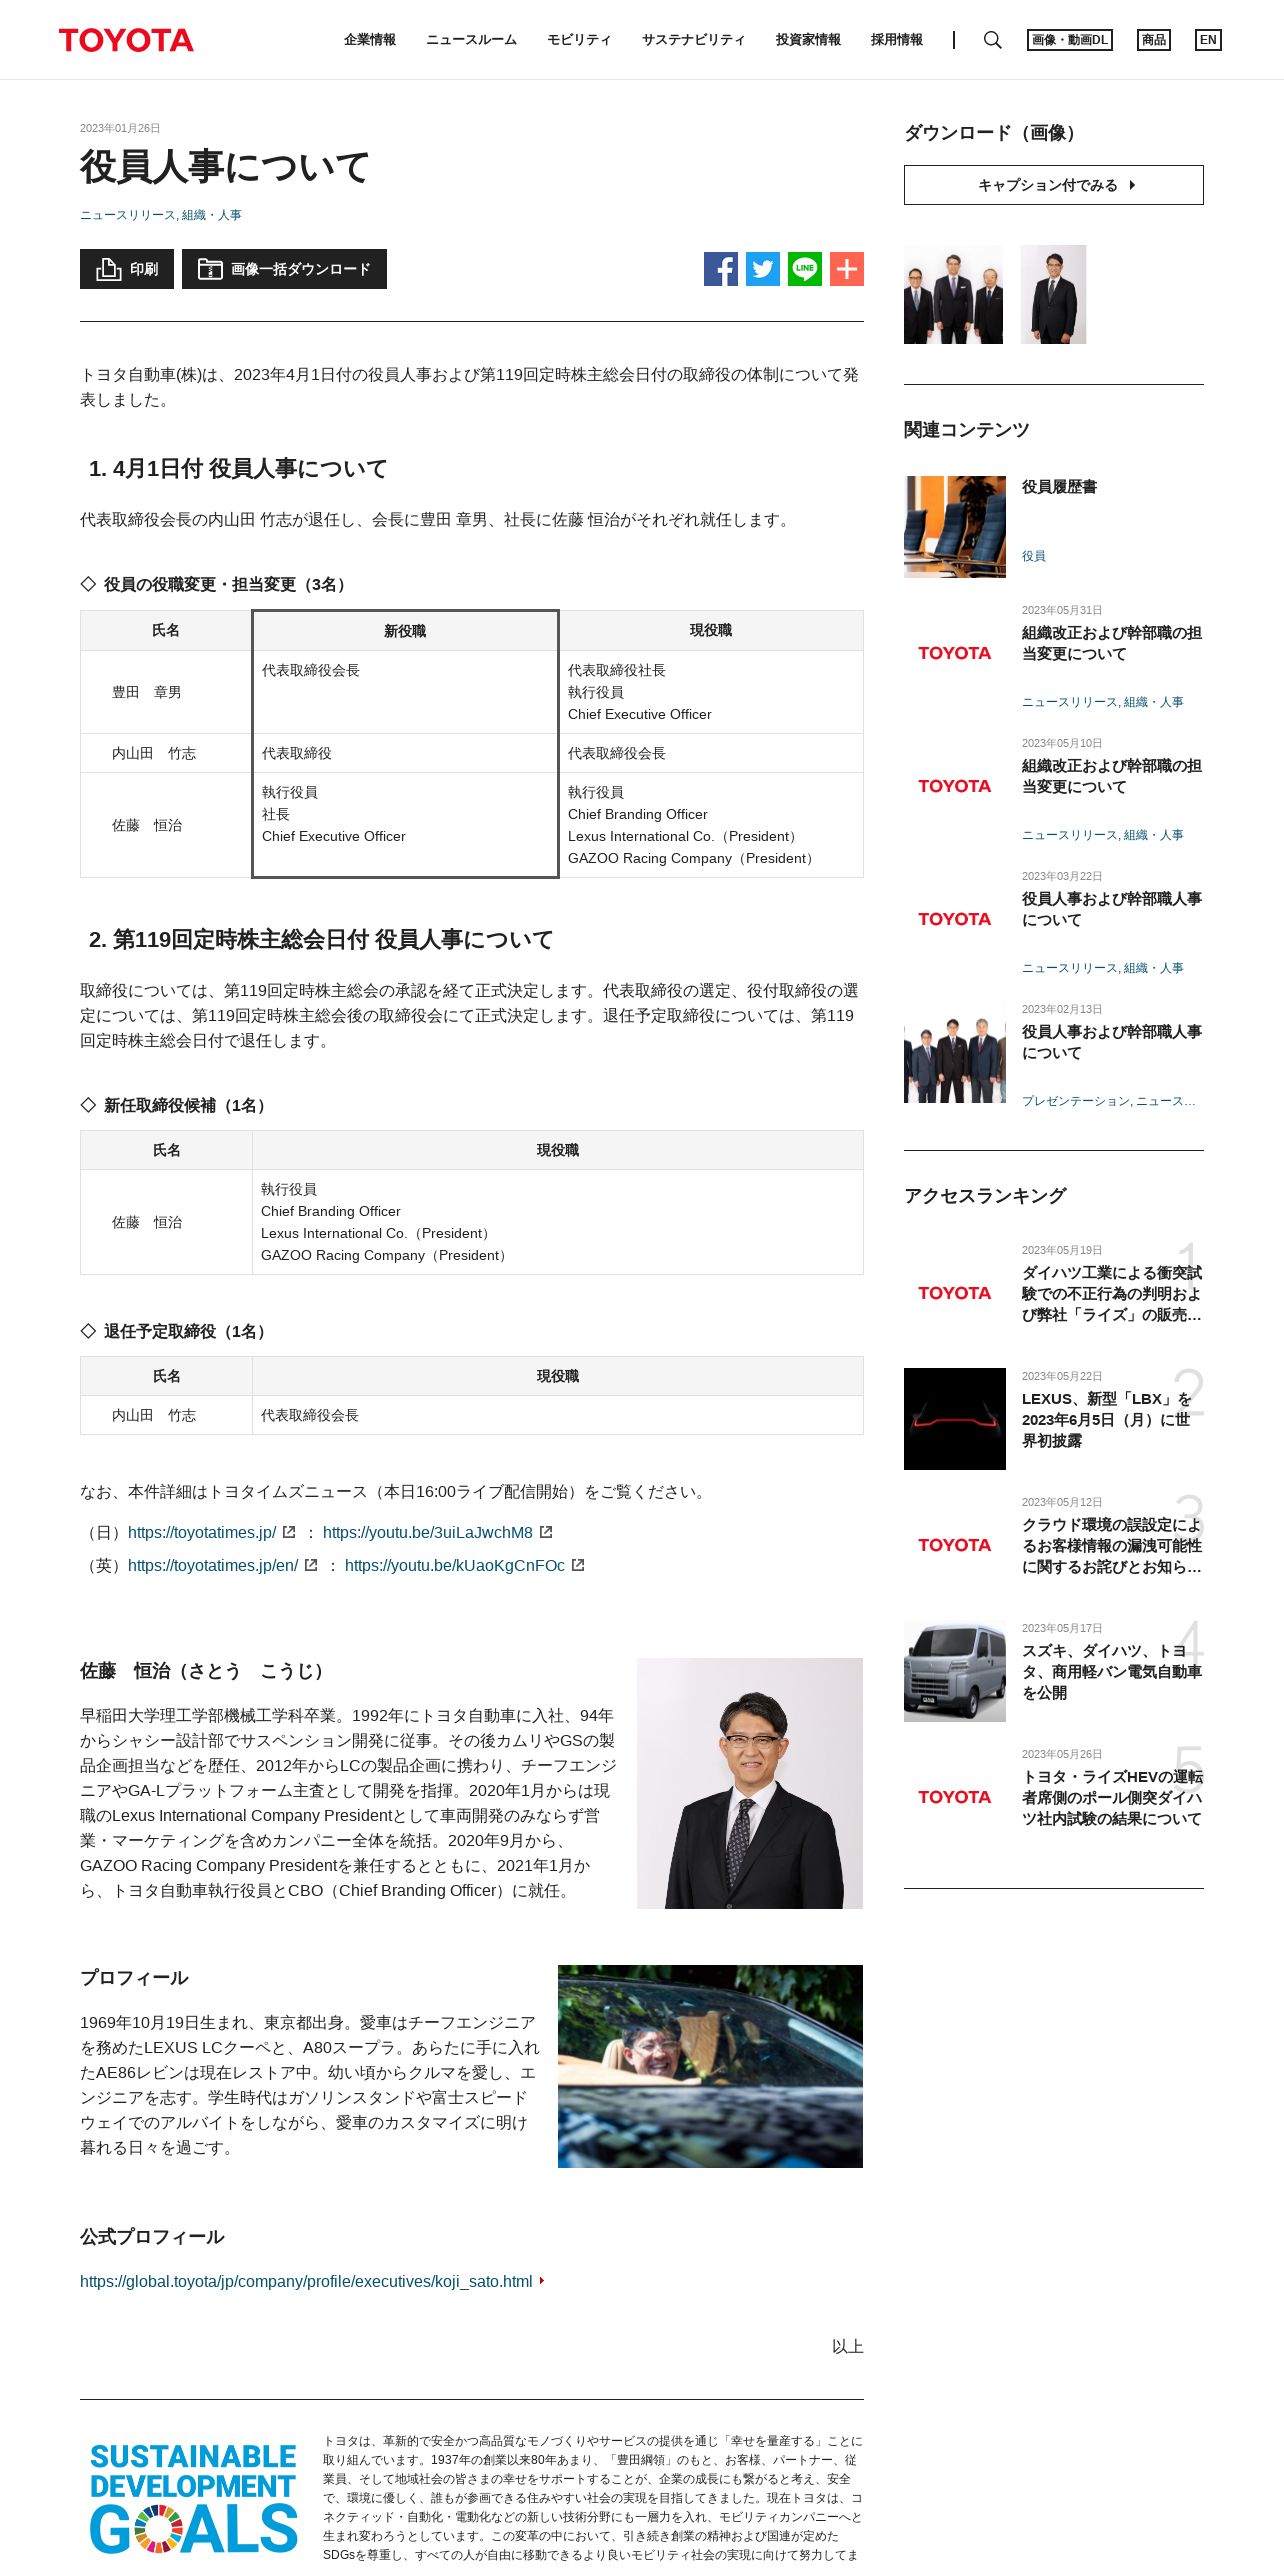Click external link icon after toyotatimes.jp/en/

coord(311,1565)
